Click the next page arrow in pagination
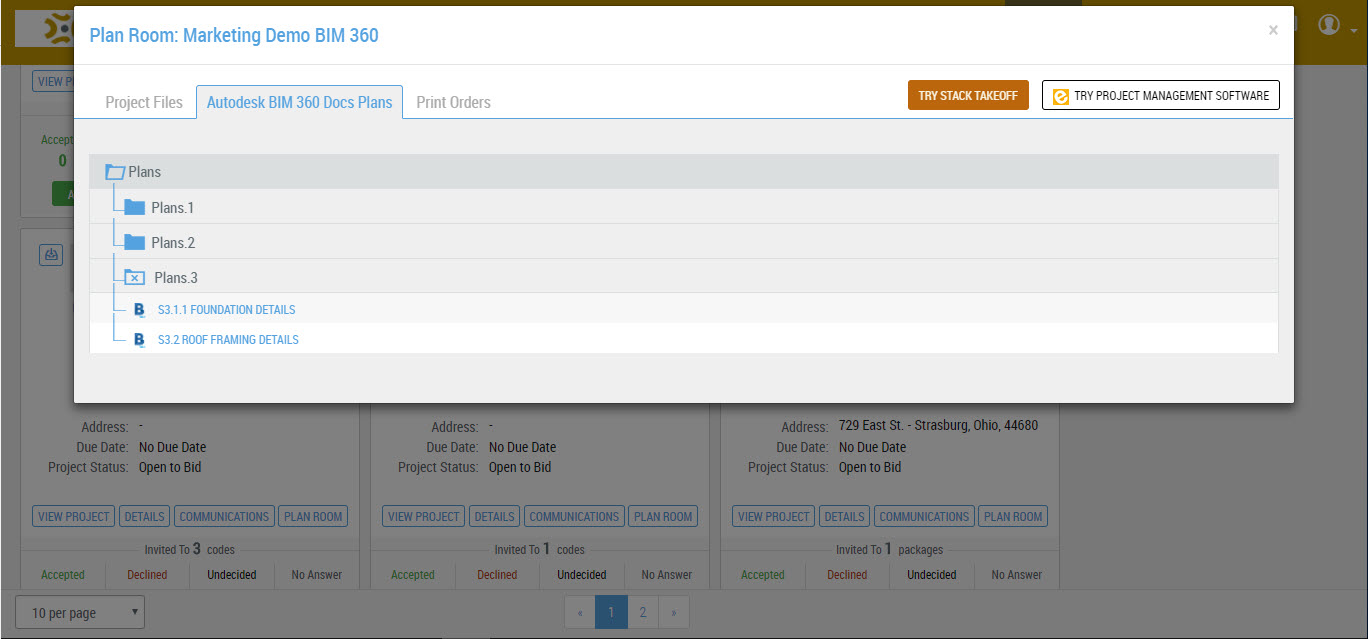The height and width of the screenshot is (639, 1368). (x=673, y=611)
